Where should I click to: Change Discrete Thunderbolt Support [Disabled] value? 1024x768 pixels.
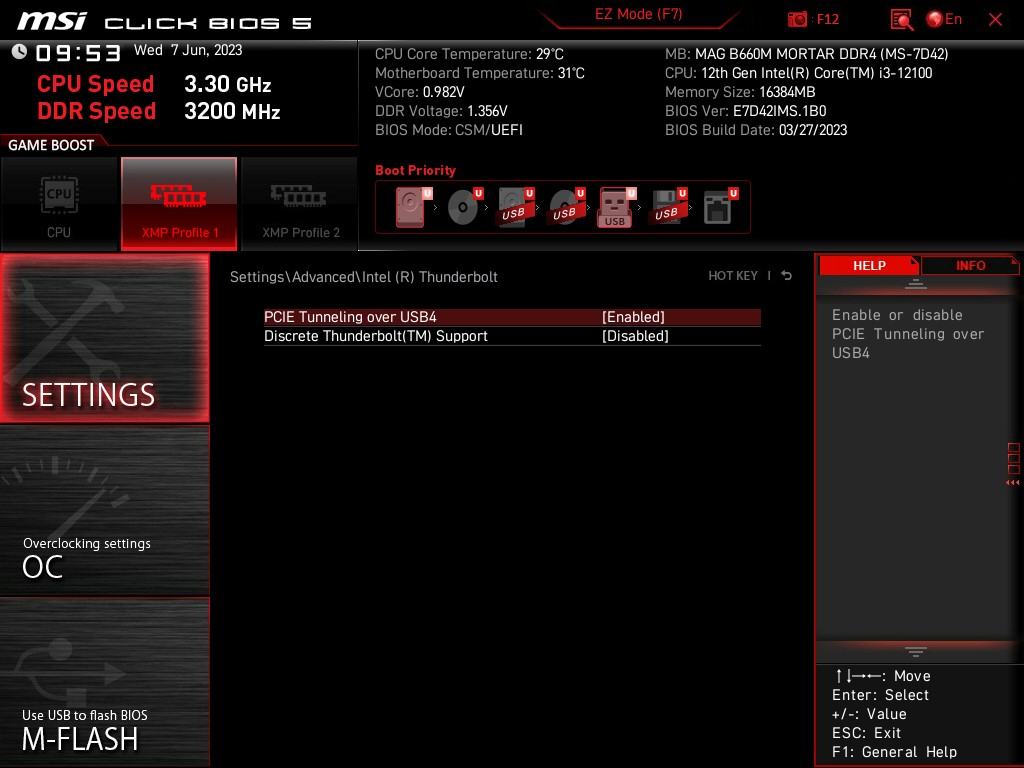[x=635, y=336]
